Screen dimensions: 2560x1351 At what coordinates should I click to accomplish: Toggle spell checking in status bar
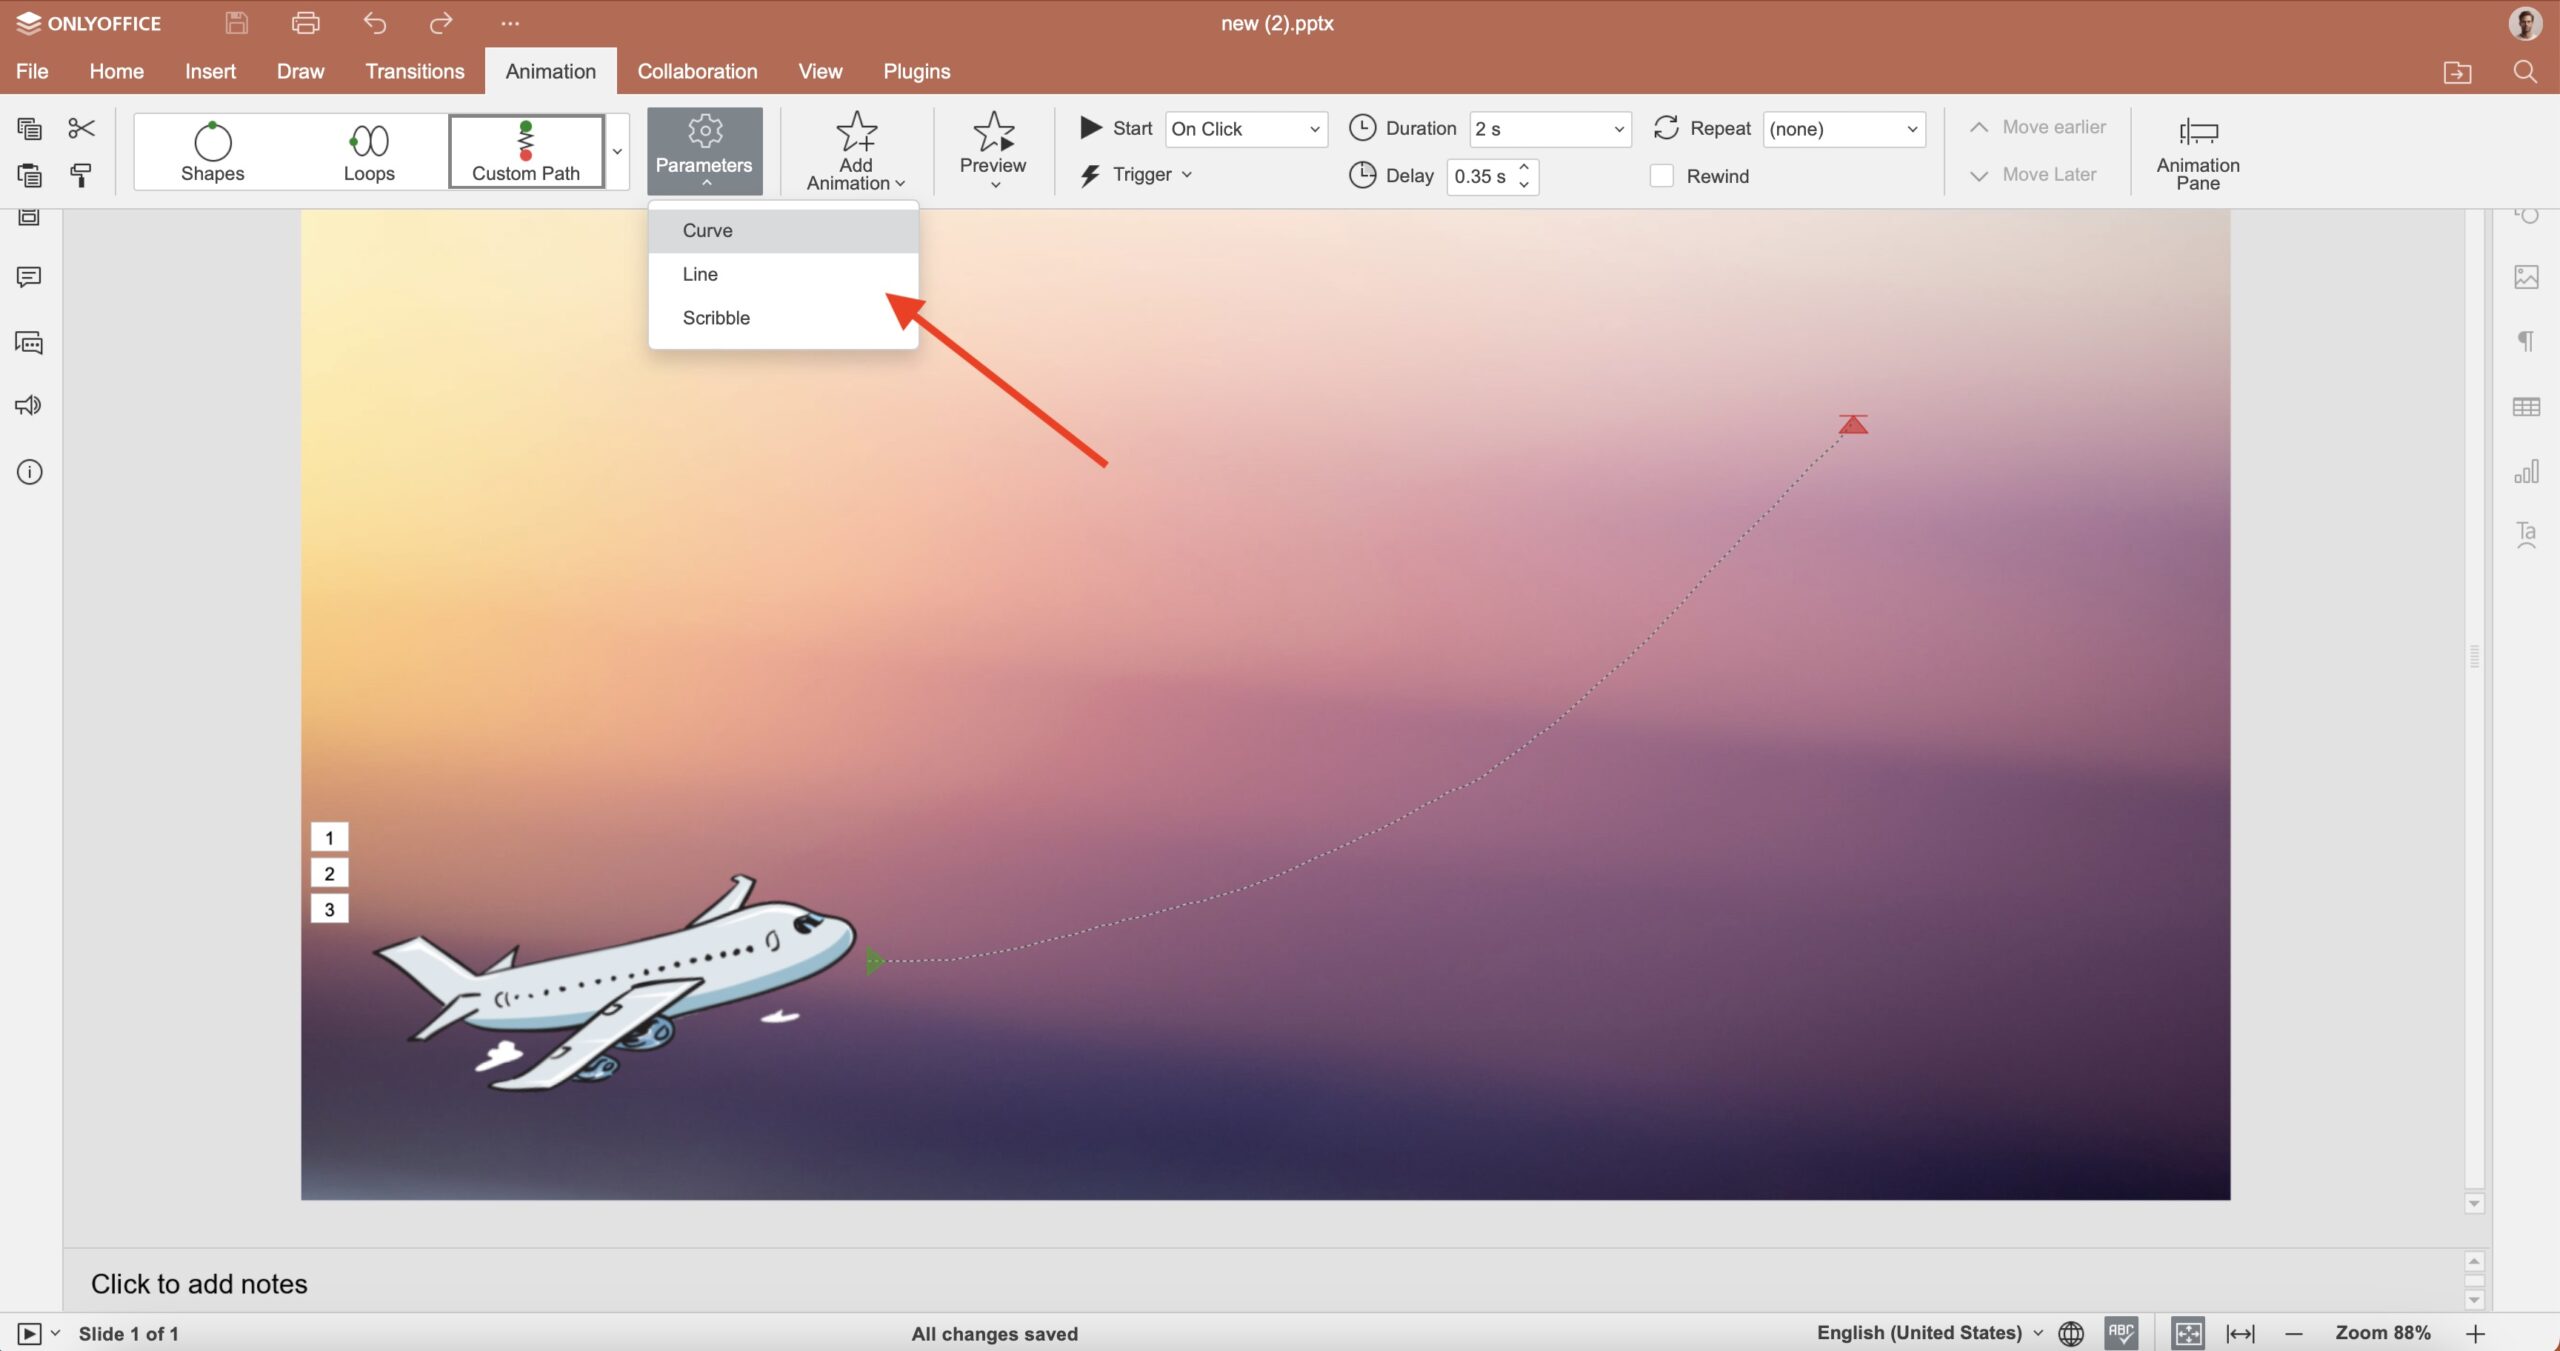pyautogui.click(x=2121, y=1333)
